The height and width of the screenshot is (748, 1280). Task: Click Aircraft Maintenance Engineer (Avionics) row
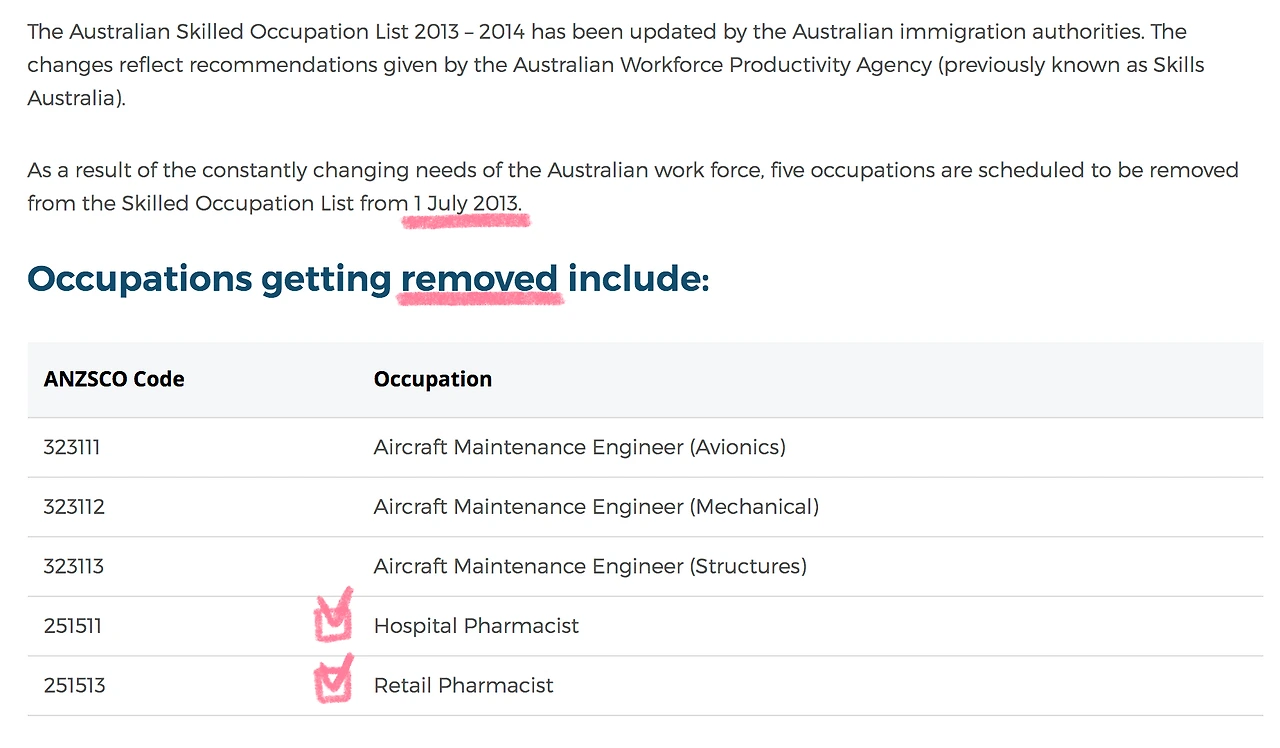click(x=579, y=447)
